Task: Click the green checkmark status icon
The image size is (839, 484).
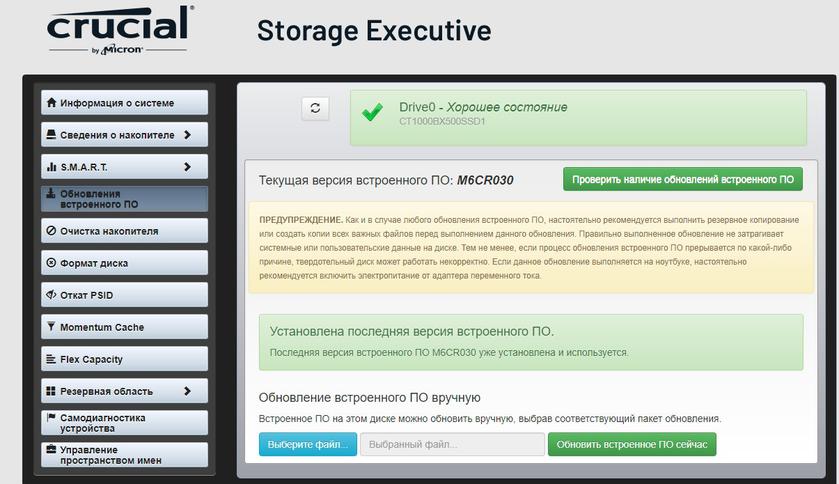Action: (372, 113)
